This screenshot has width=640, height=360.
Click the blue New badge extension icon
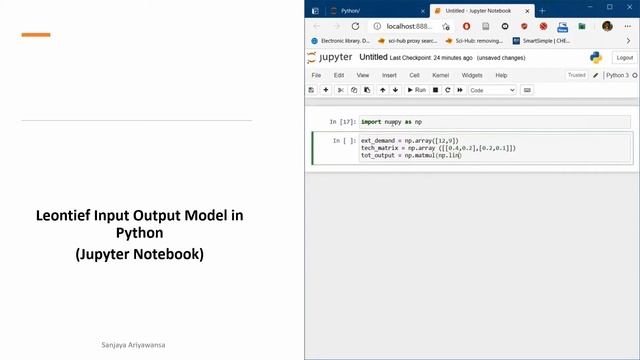point(562,27)
